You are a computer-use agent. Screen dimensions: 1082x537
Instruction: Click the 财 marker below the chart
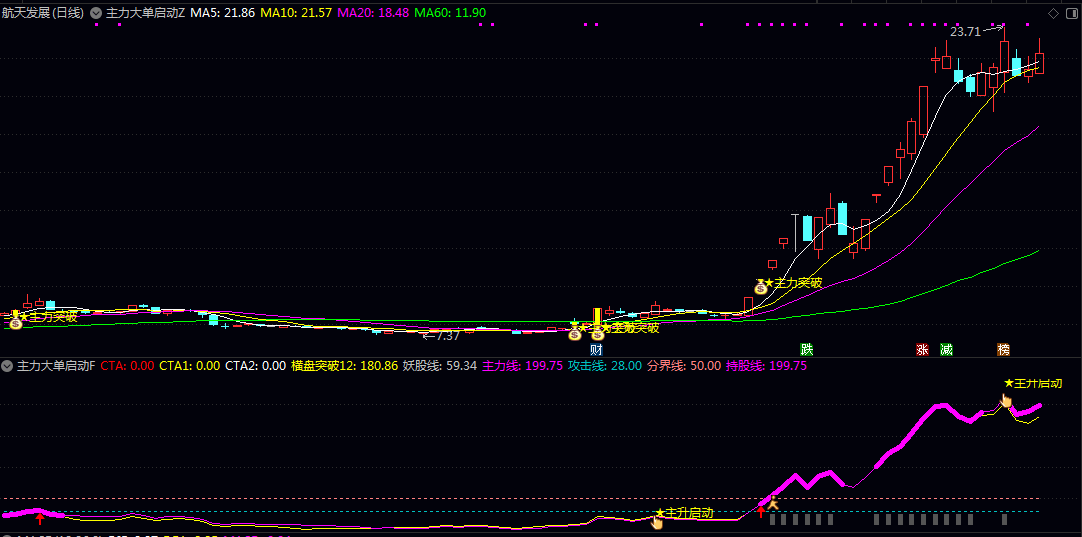click(x=597, y=349)
